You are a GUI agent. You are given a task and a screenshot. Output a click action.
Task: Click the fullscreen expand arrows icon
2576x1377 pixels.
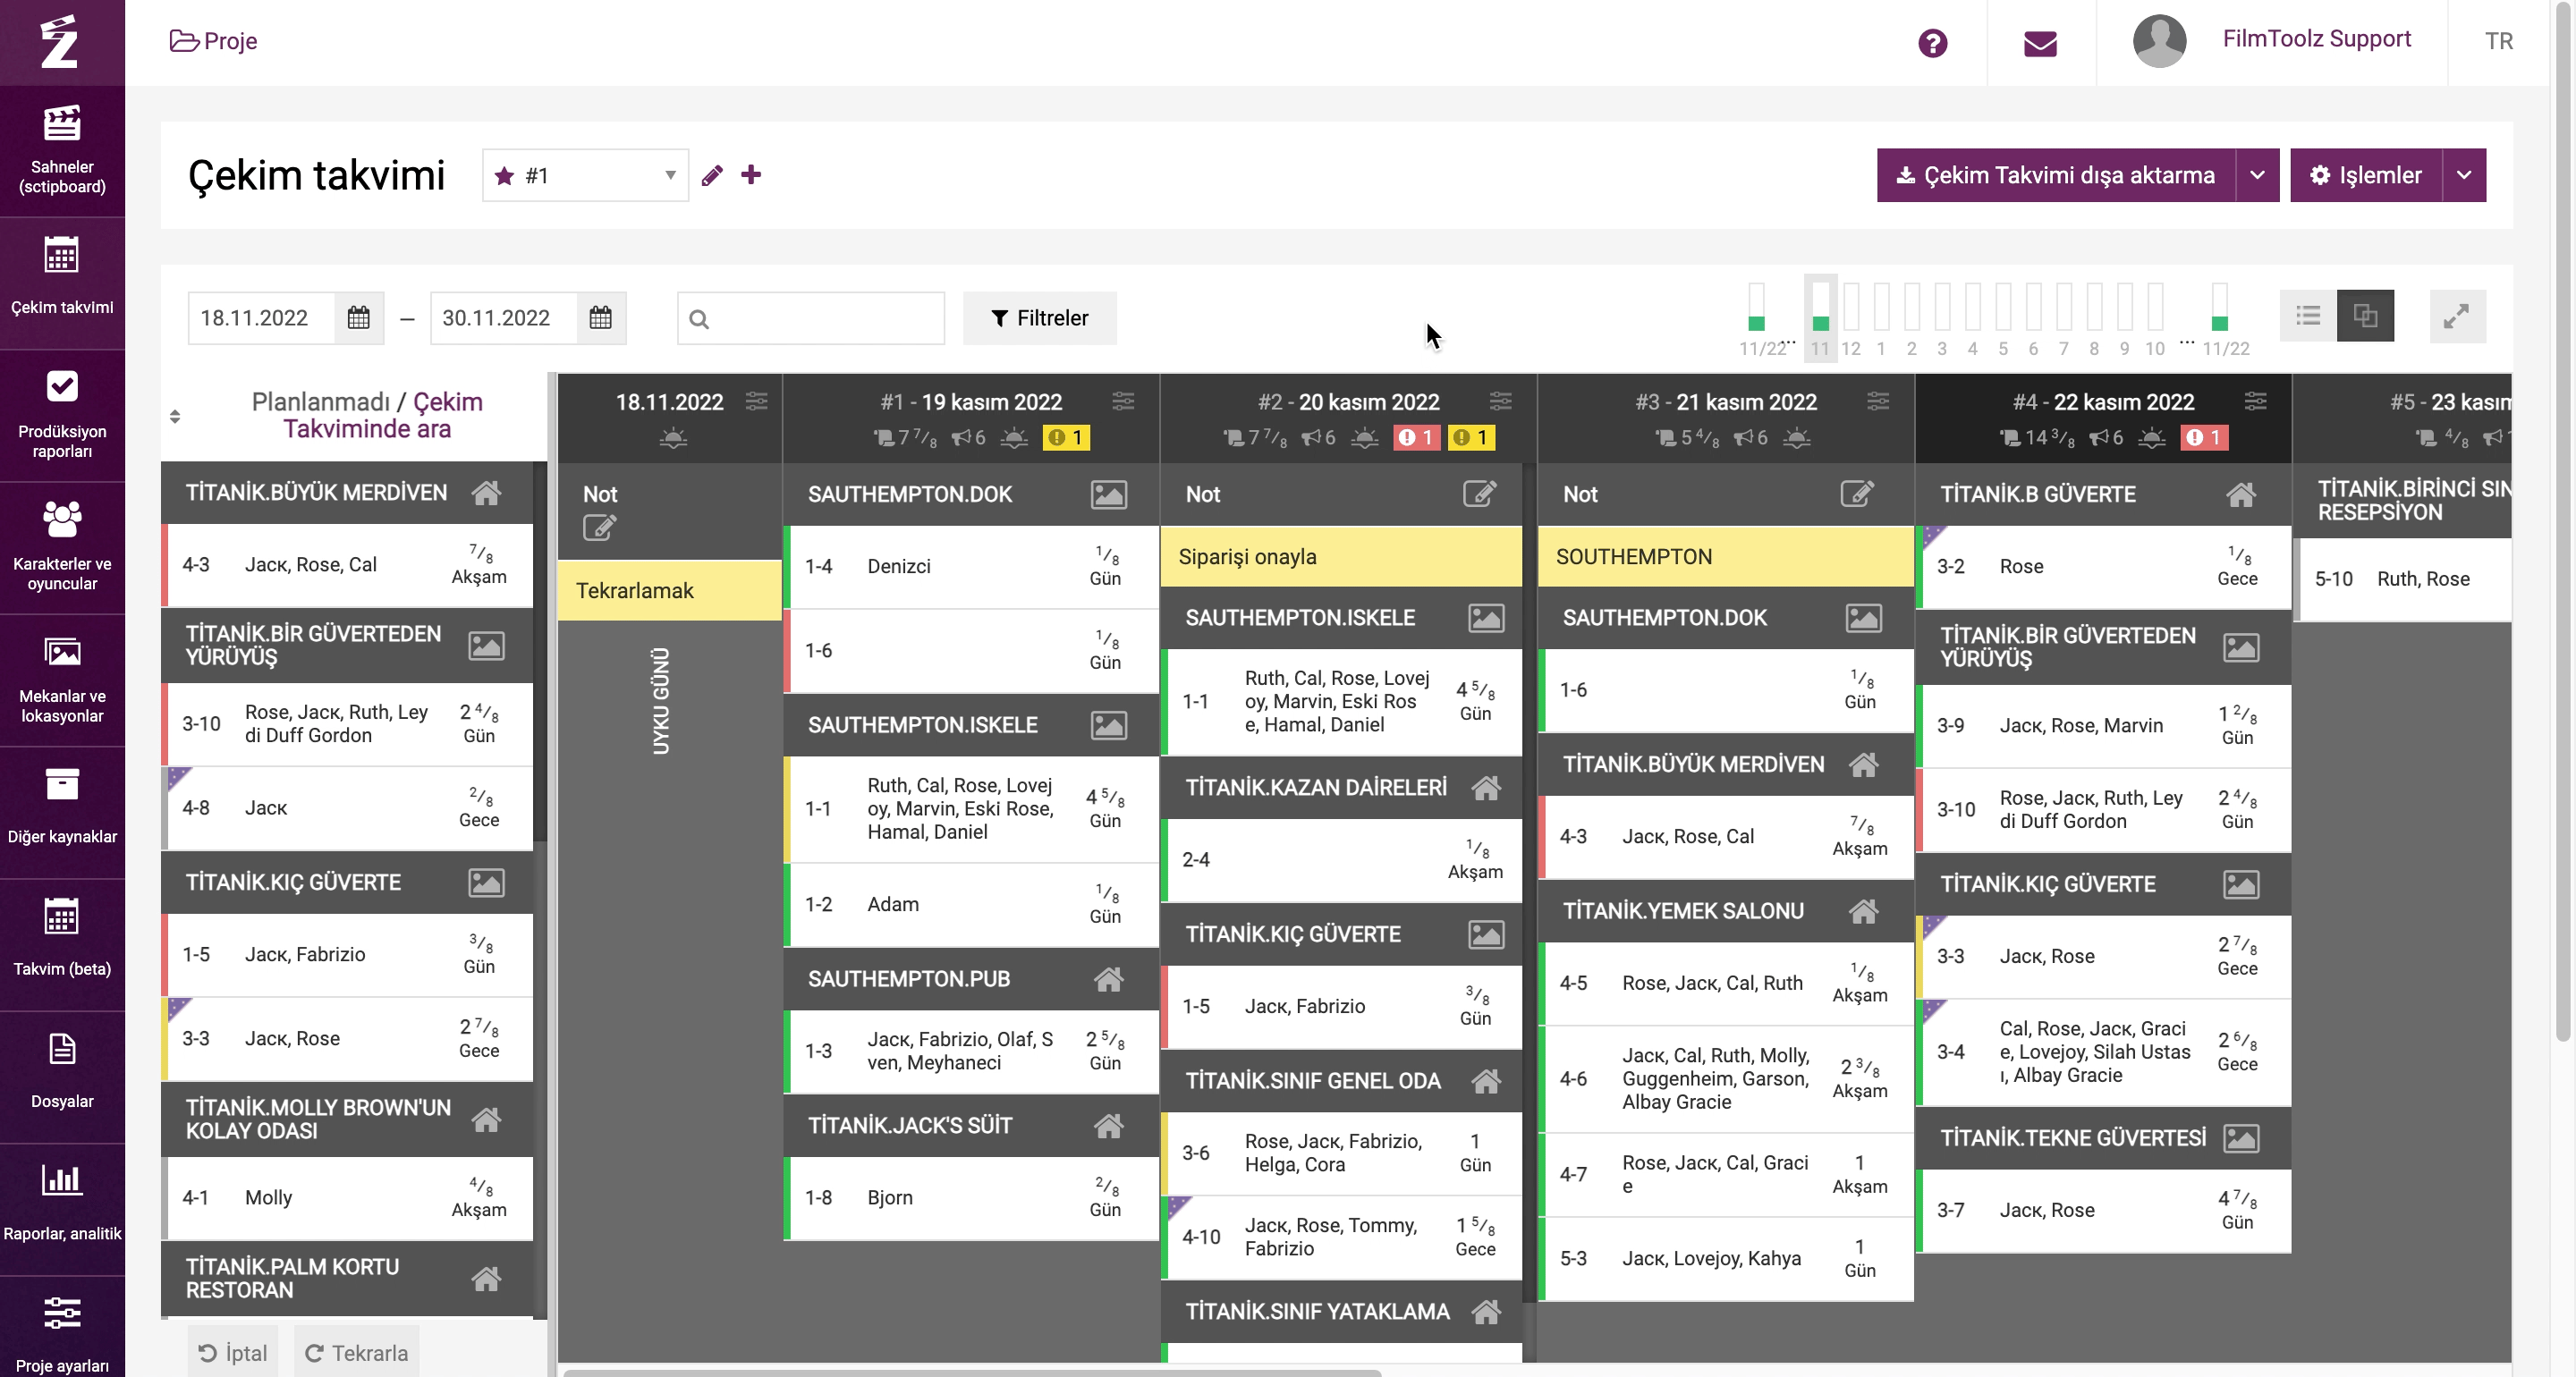click(2456, 317)
